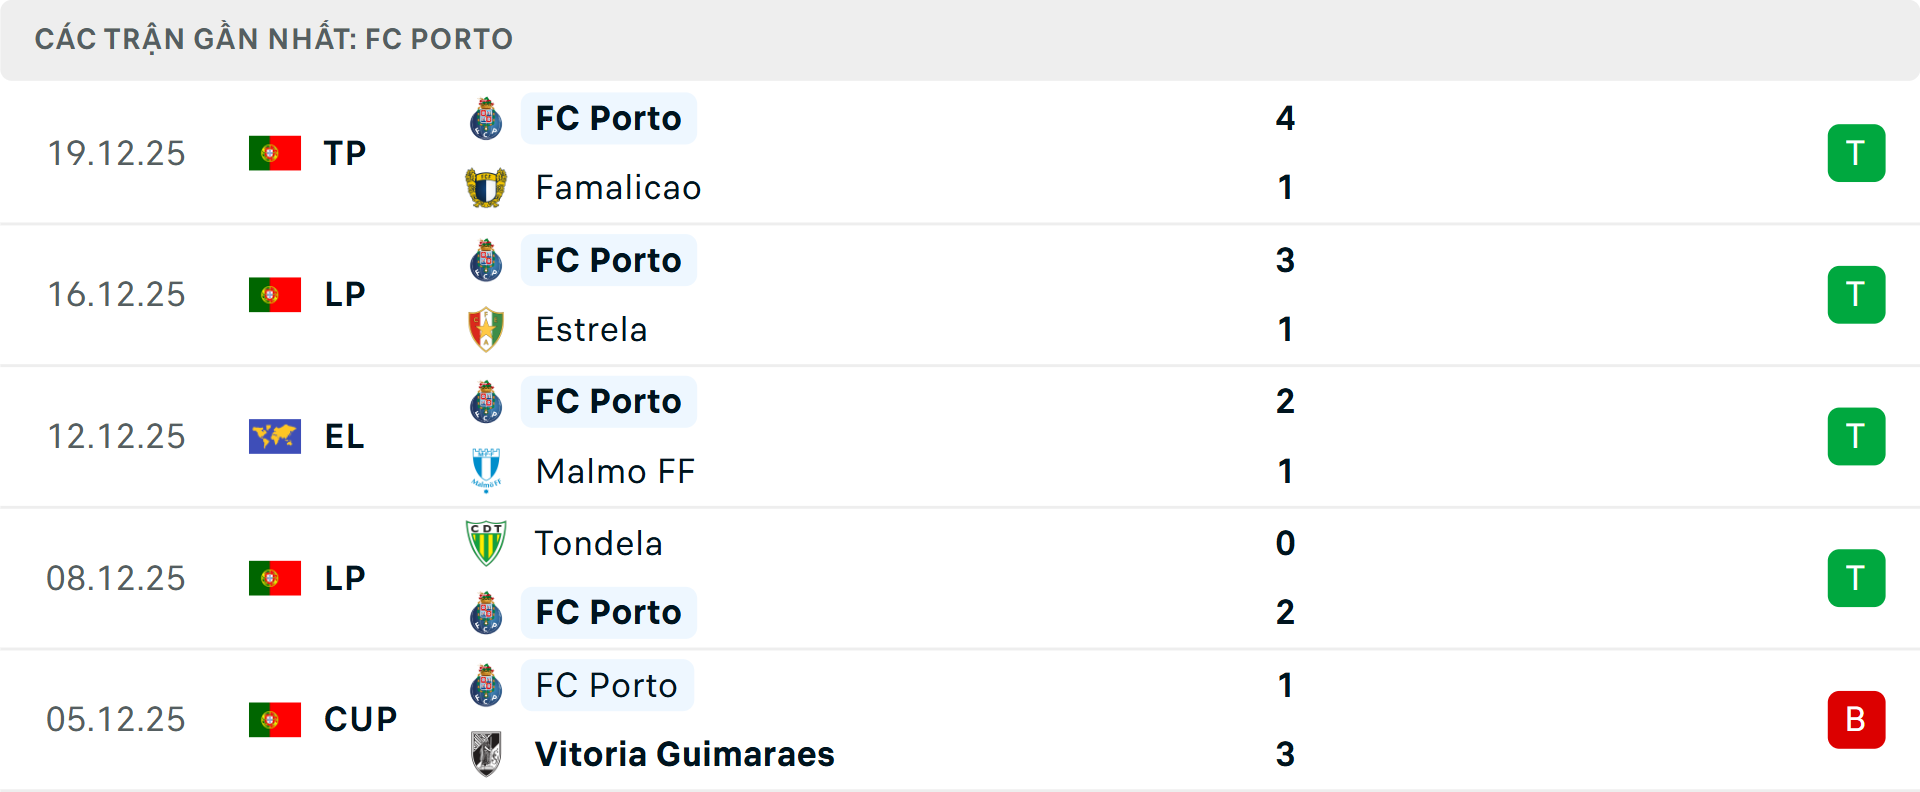Click the Tondela club logo

click(x=486, y=543)
